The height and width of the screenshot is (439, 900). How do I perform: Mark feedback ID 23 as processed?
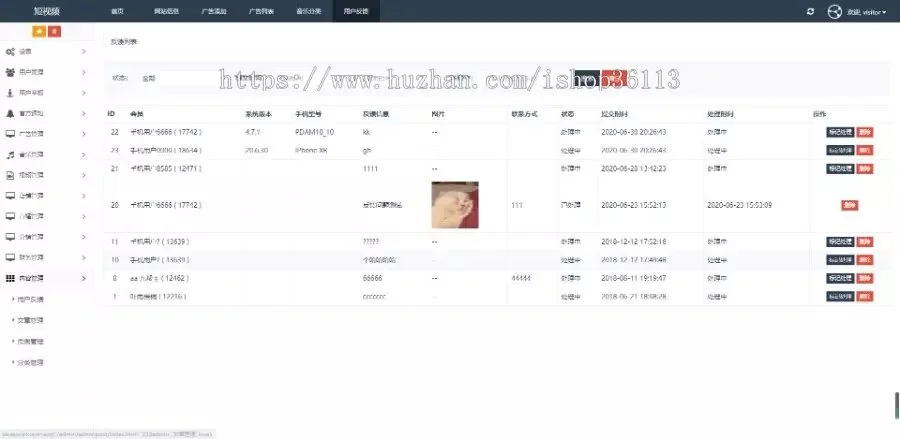click(x=840, y=150)
